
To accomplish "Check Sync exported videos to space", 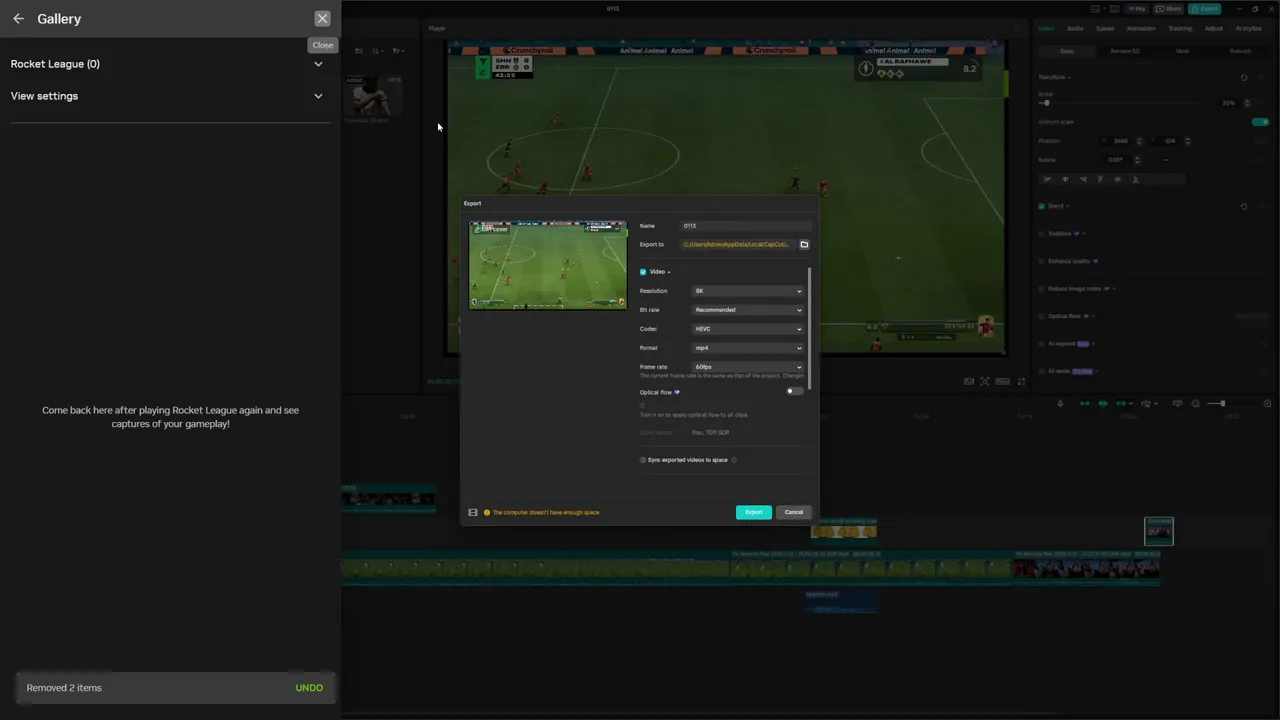I will [643, 460].
